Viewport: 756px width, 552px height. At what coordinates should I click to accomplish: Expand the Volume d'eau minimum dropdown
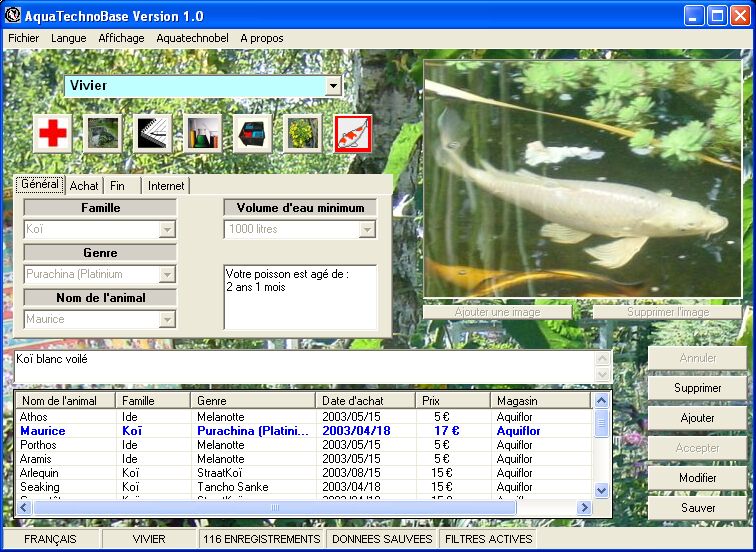click(x=367, y=230)
